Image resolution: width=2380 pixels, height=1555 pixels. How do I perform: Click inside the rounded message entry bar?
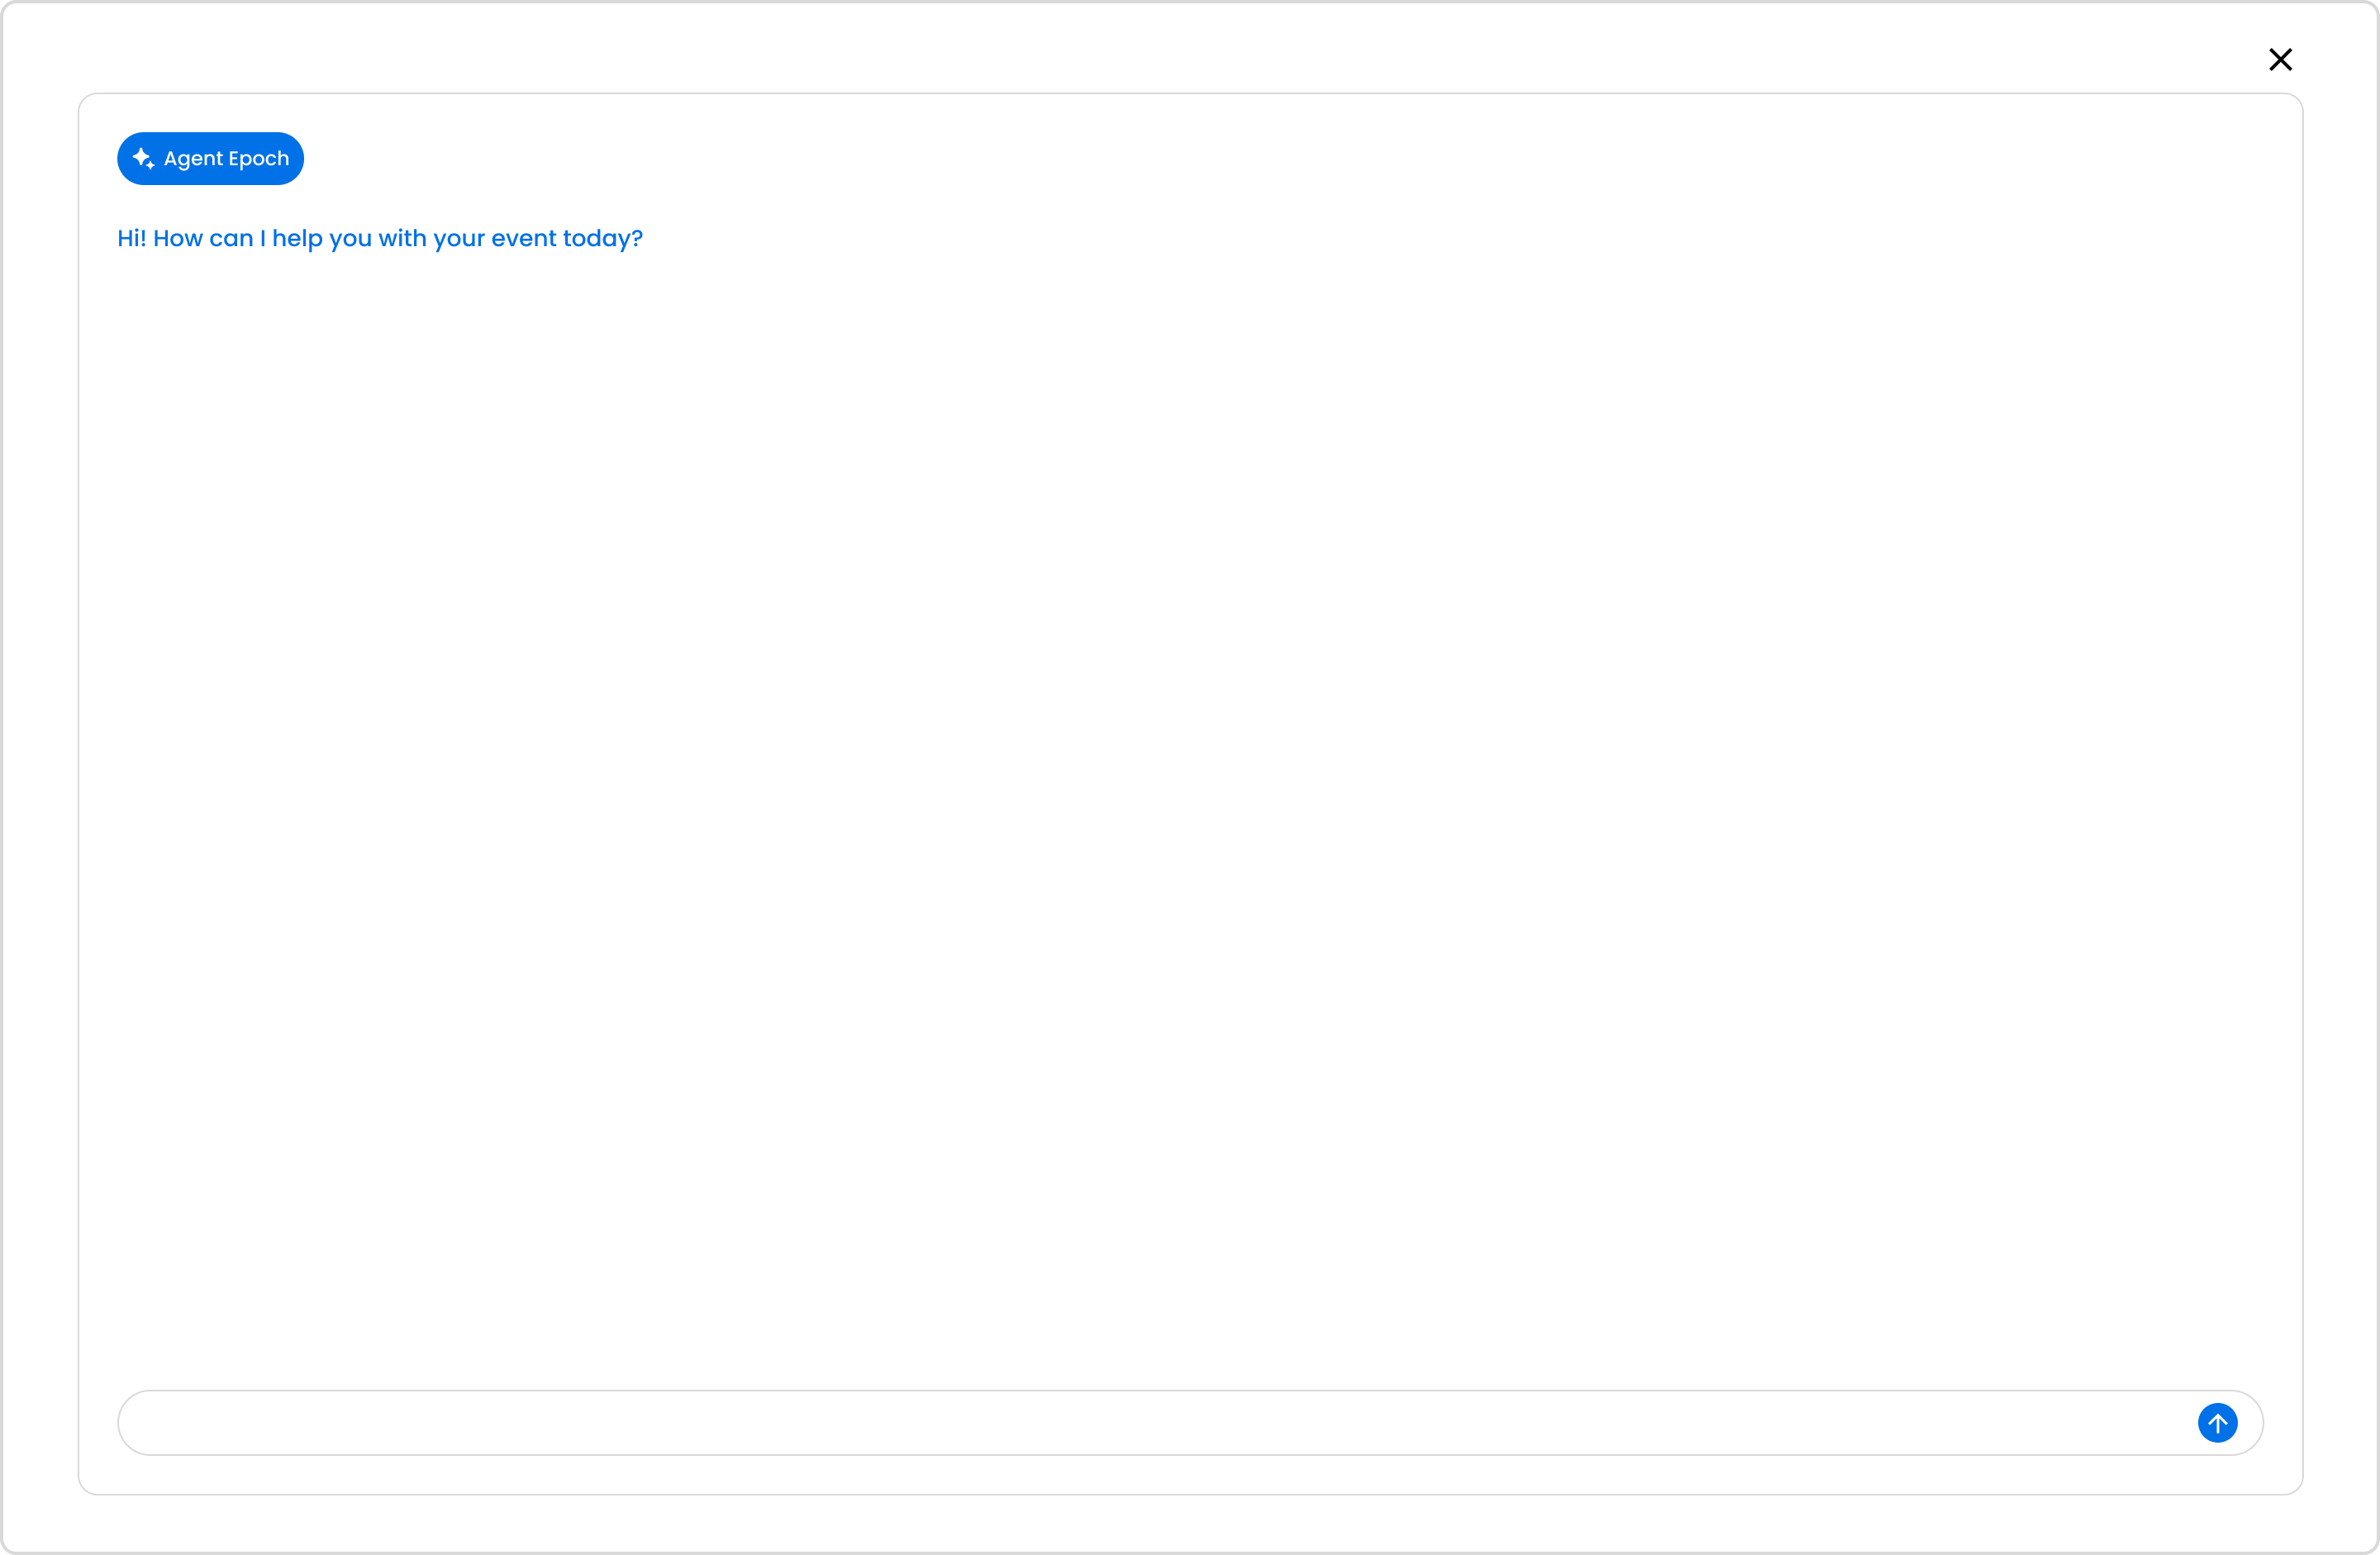tap(1150, 1422)
